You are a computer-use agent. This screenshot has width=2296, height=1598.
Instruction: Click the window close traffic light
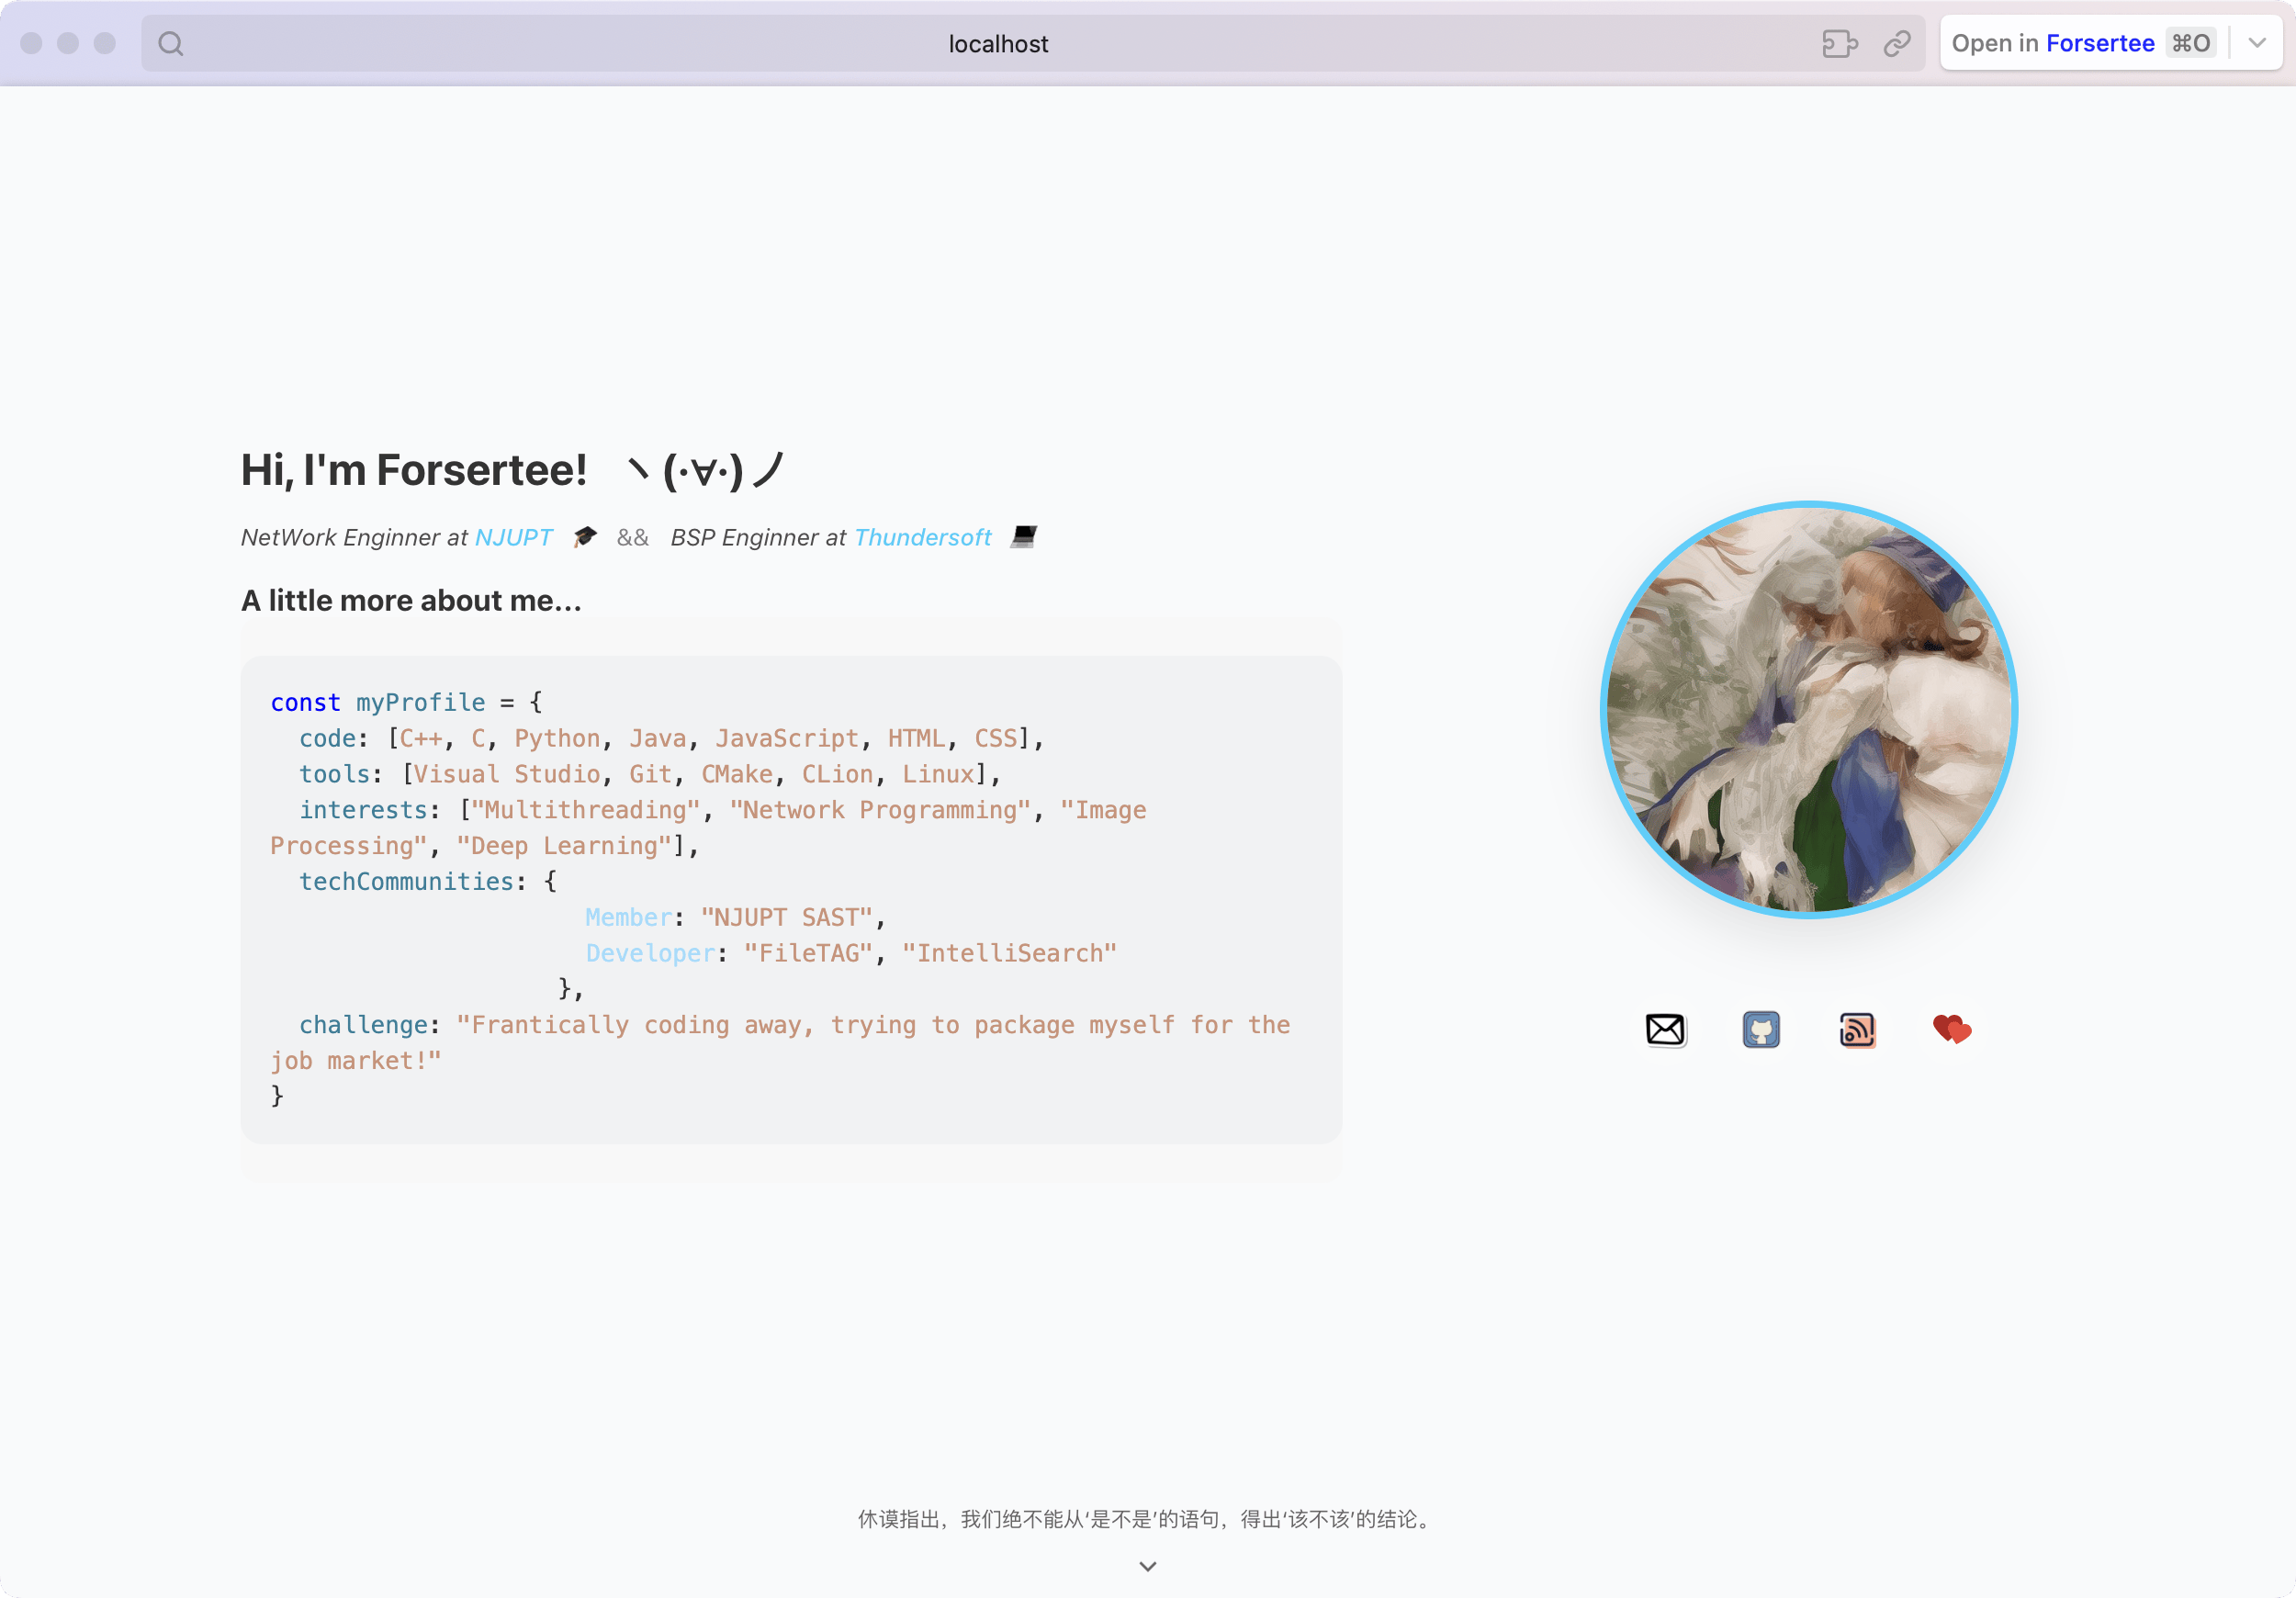tap(31, 44)
